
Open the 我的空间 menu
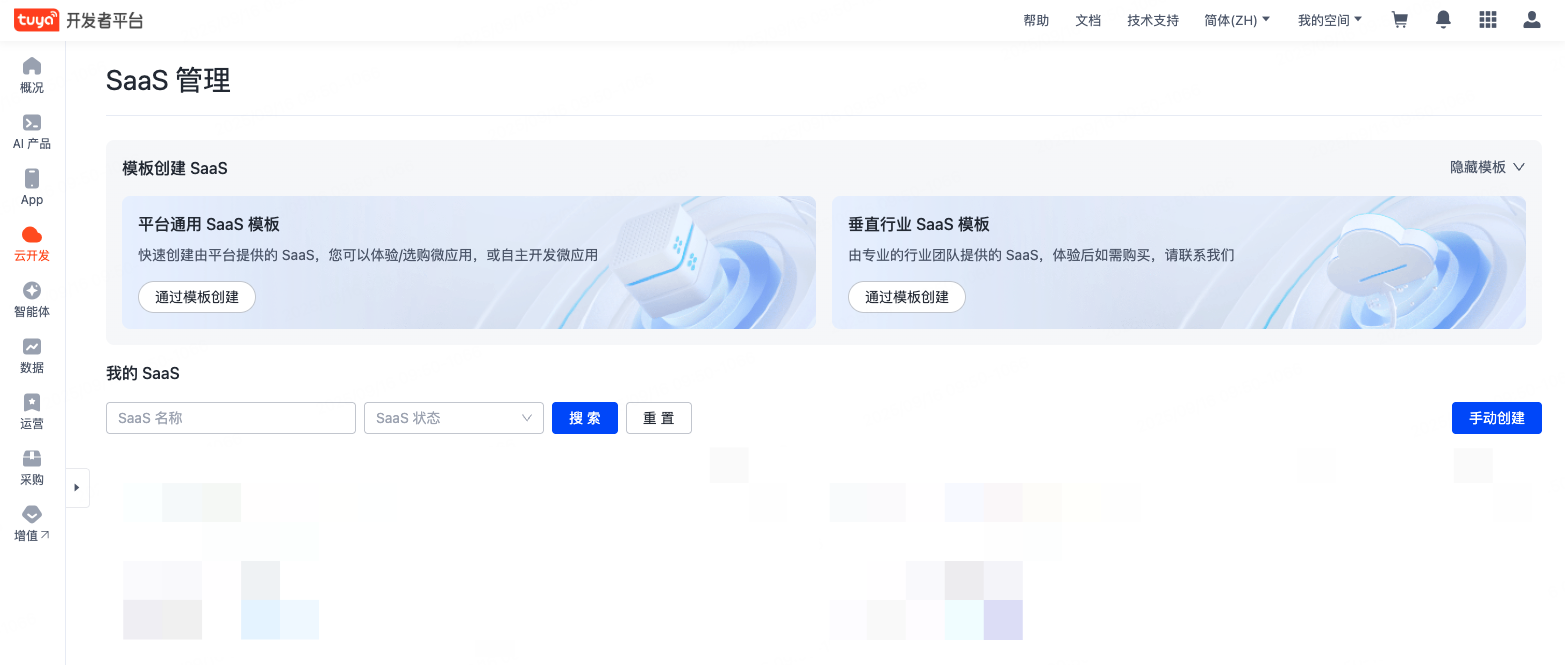(x=1329, y=20)
